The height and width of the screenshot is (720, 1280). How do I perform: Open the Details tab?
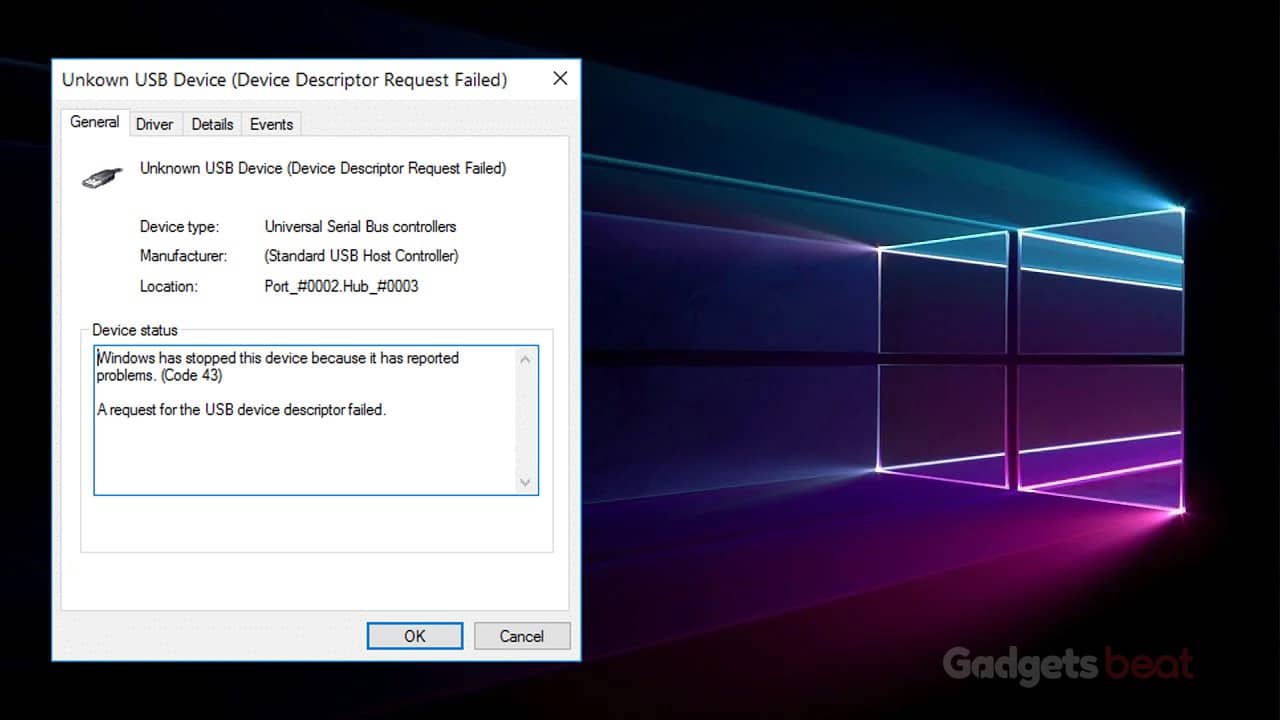[212, 124]
